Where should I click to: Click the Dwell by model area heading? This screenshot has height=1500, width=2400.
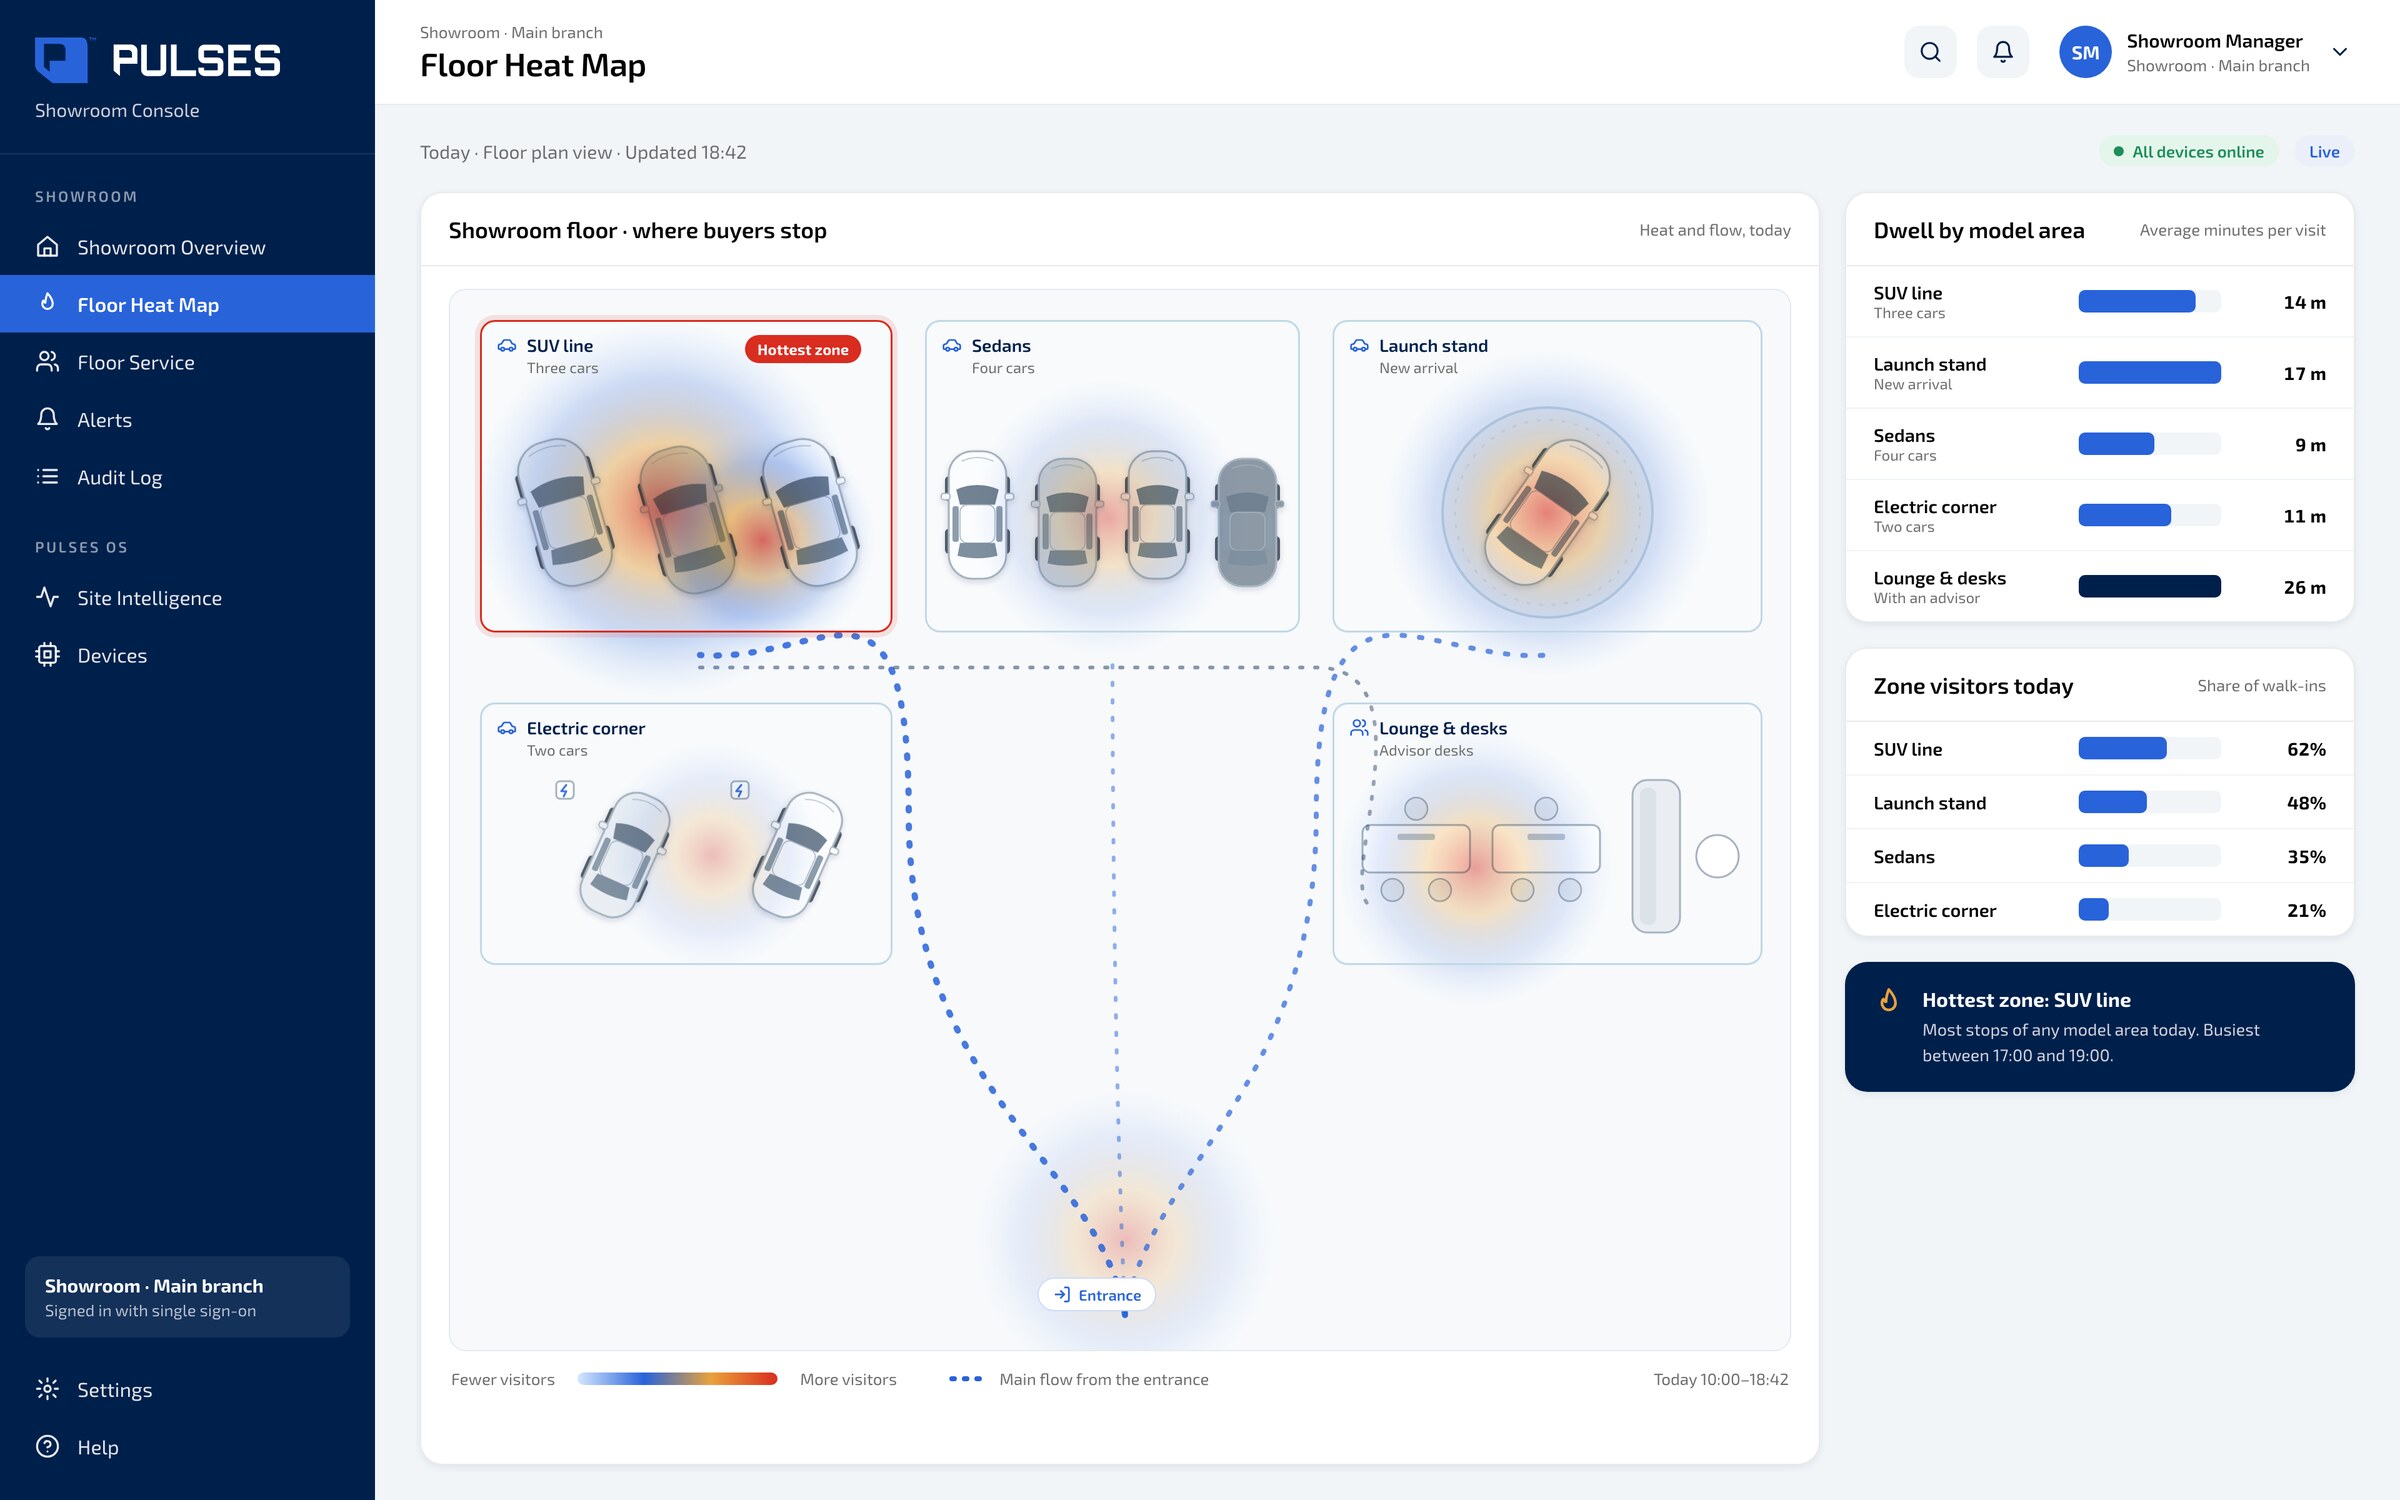[1978, 230]
